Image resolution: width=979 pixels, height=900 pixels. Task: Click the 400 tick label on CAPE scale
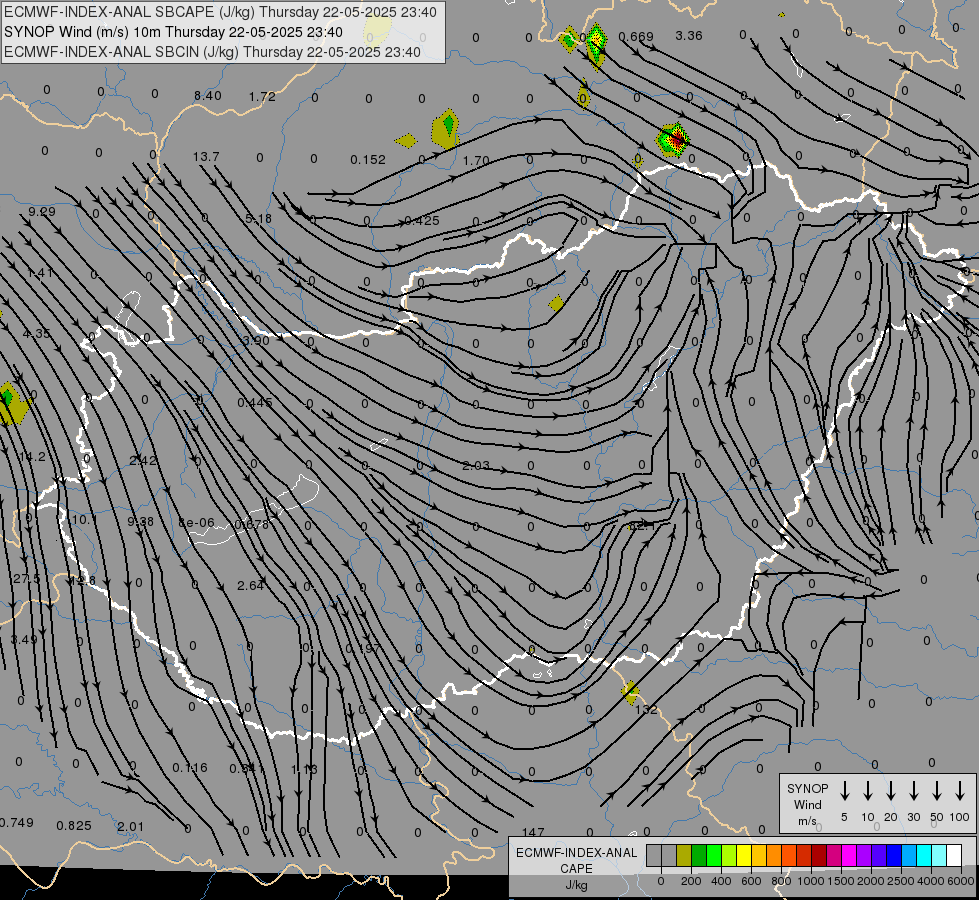(x=721, y=881)
